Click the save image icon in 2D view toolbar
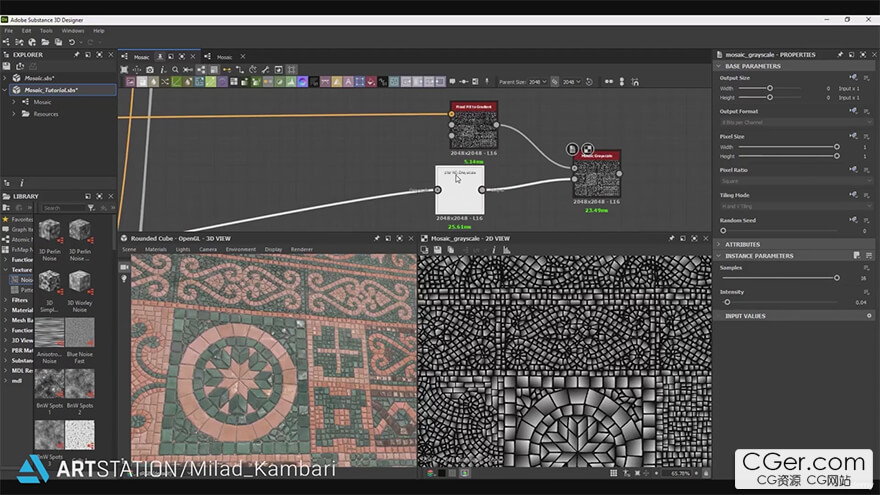The image size is (880, 495). point(437,250)
